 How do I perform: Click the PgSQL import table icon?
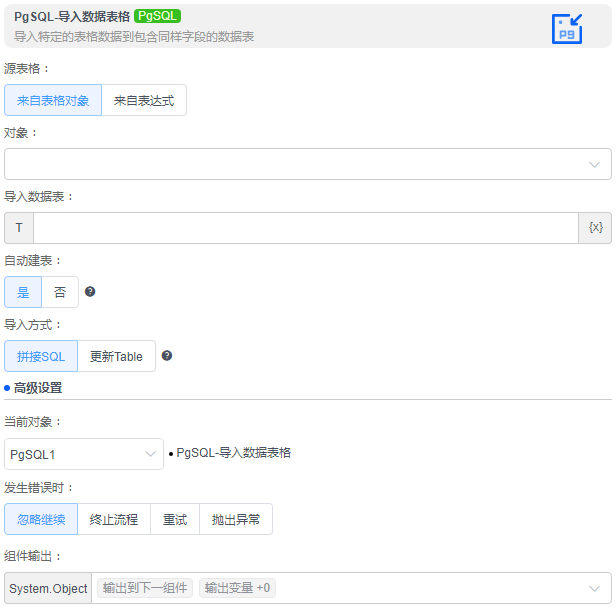566,29
